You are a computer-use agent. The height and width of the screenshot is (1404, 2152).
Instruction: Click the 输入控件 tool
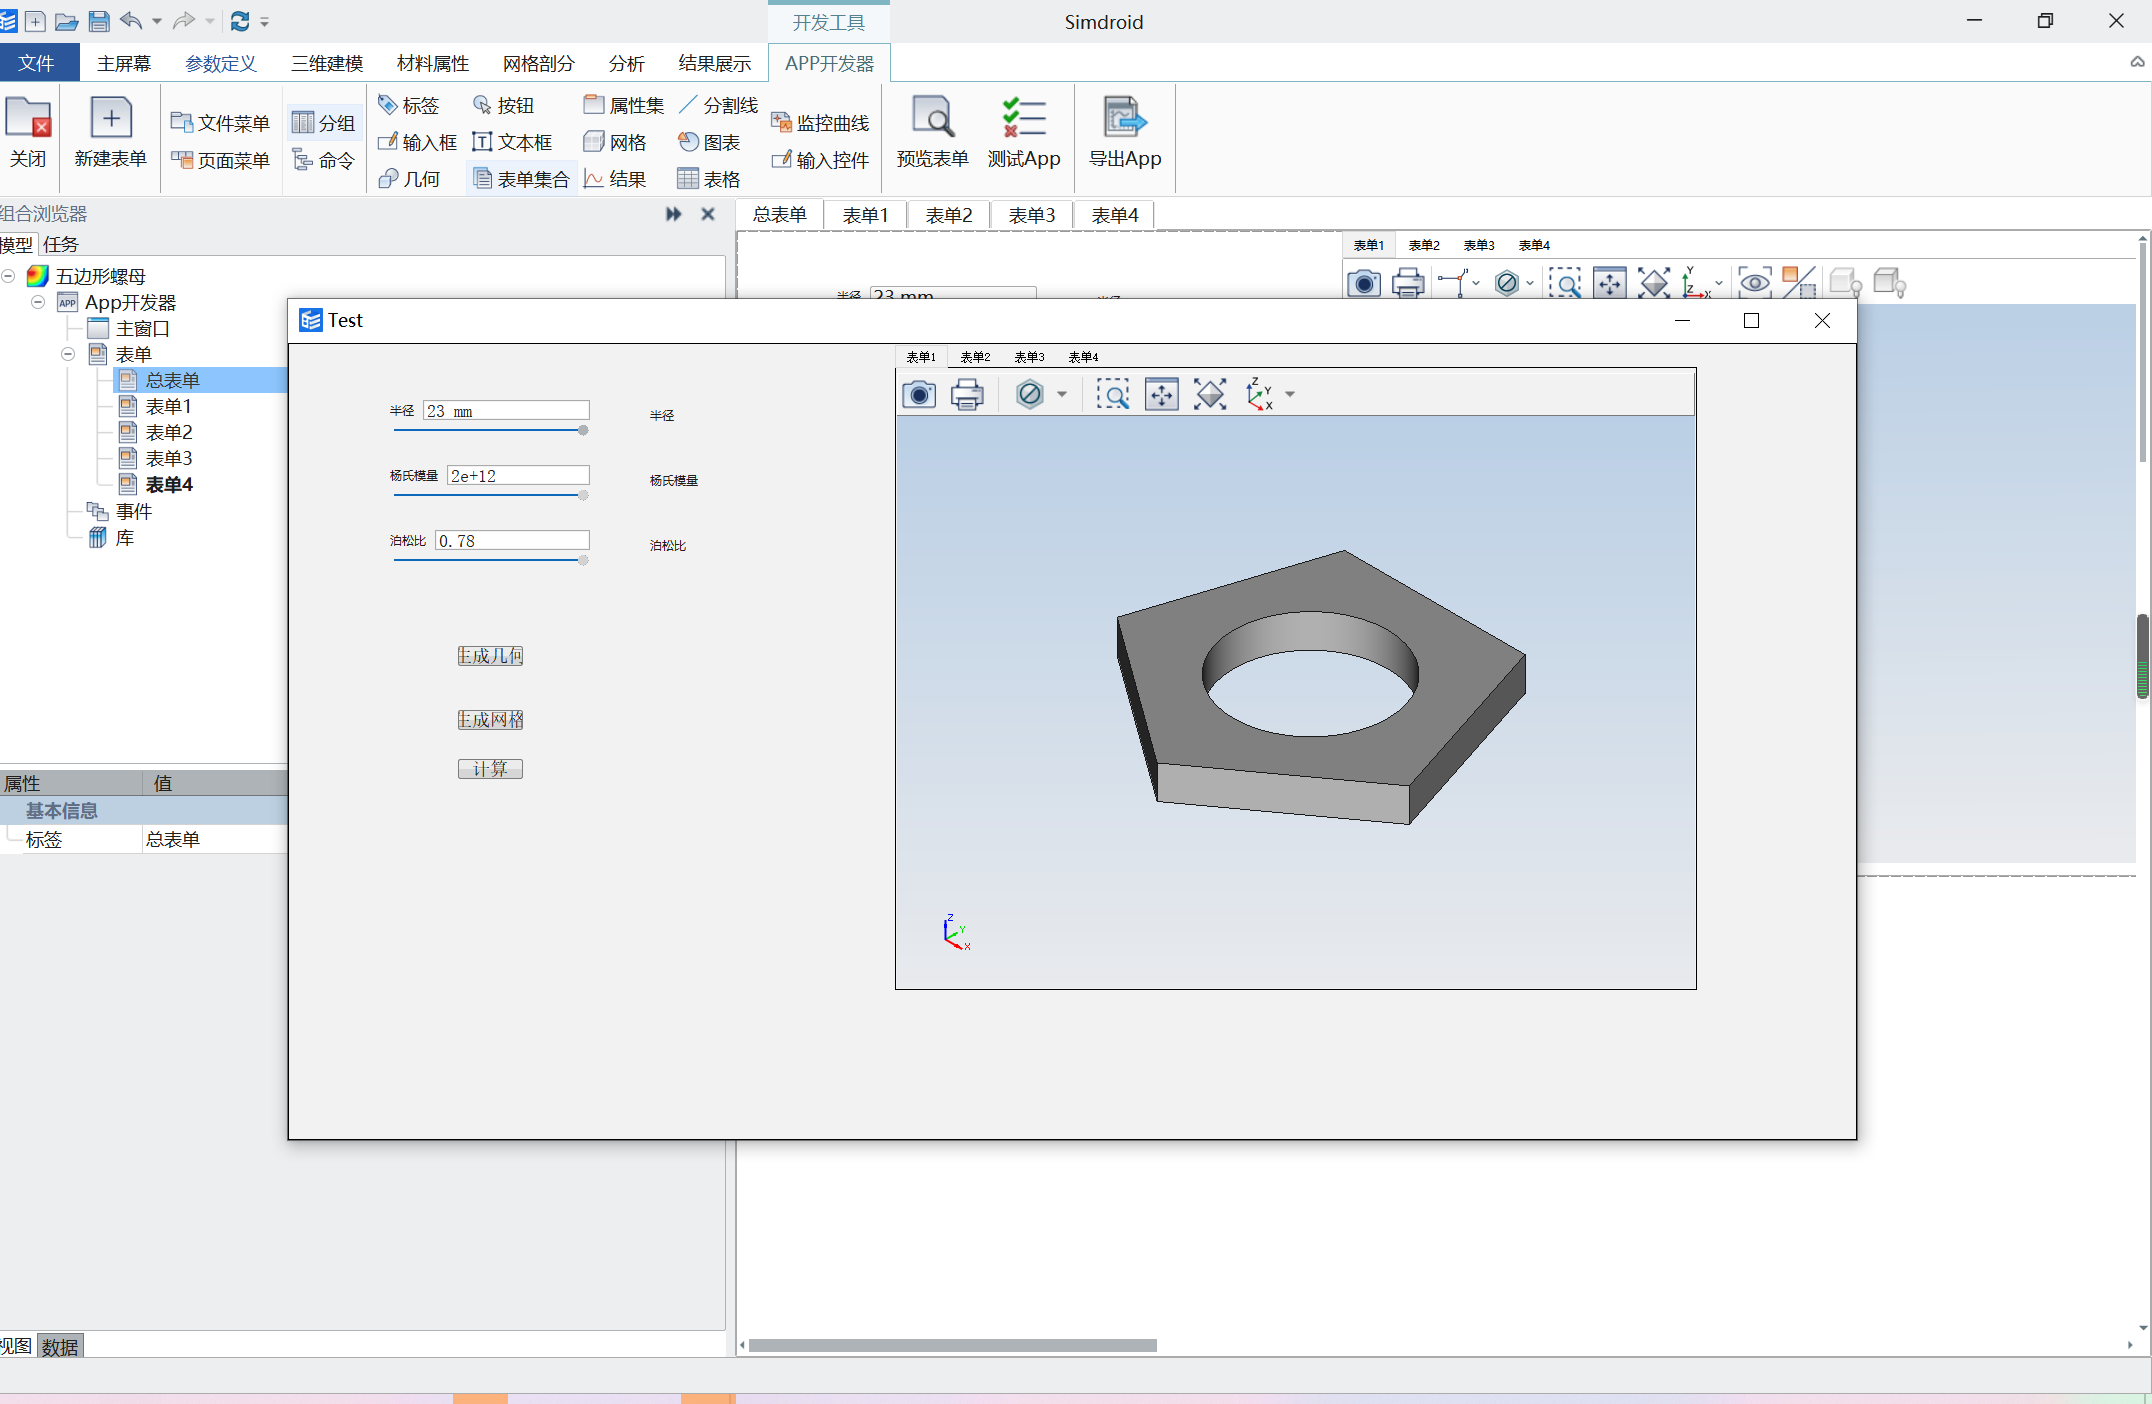pyautogui.click(x=820, y=160)
